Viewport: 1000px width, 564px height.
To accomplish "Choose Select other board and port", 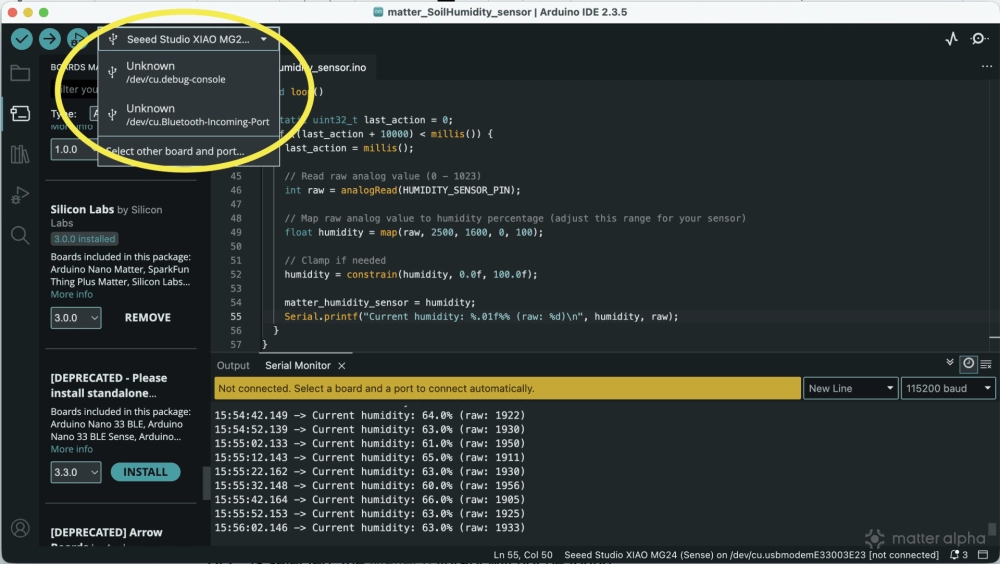I will point(175,151).
